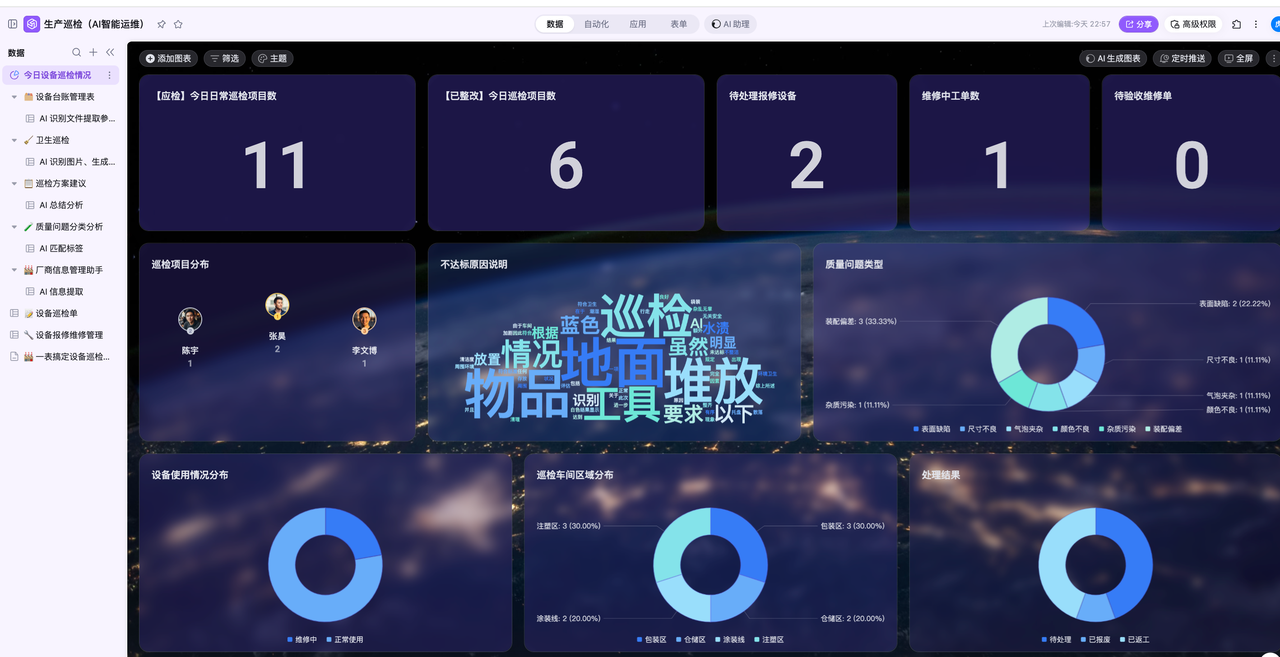The width and height of the screenshot is (1280, 657).
Task: Click 李文博's avatar in 巡检项目分布
Action: pos(364,320)
